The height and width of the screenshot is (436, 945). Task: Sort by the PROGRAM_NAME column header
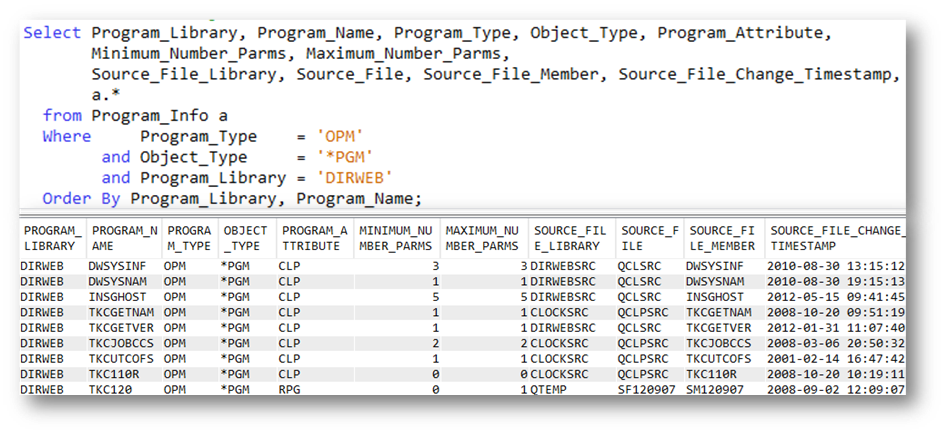[x=123, y=238]
